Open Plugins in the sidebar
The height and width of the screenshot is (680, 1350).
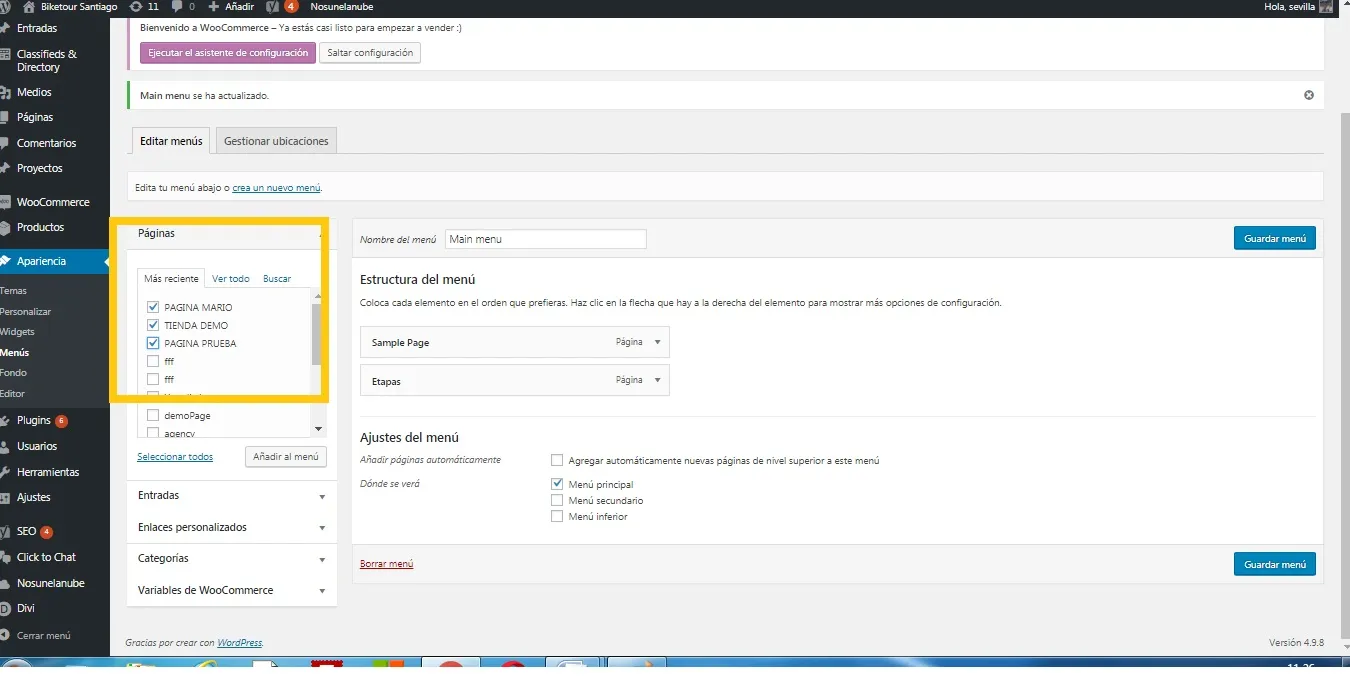pos(33,421)
